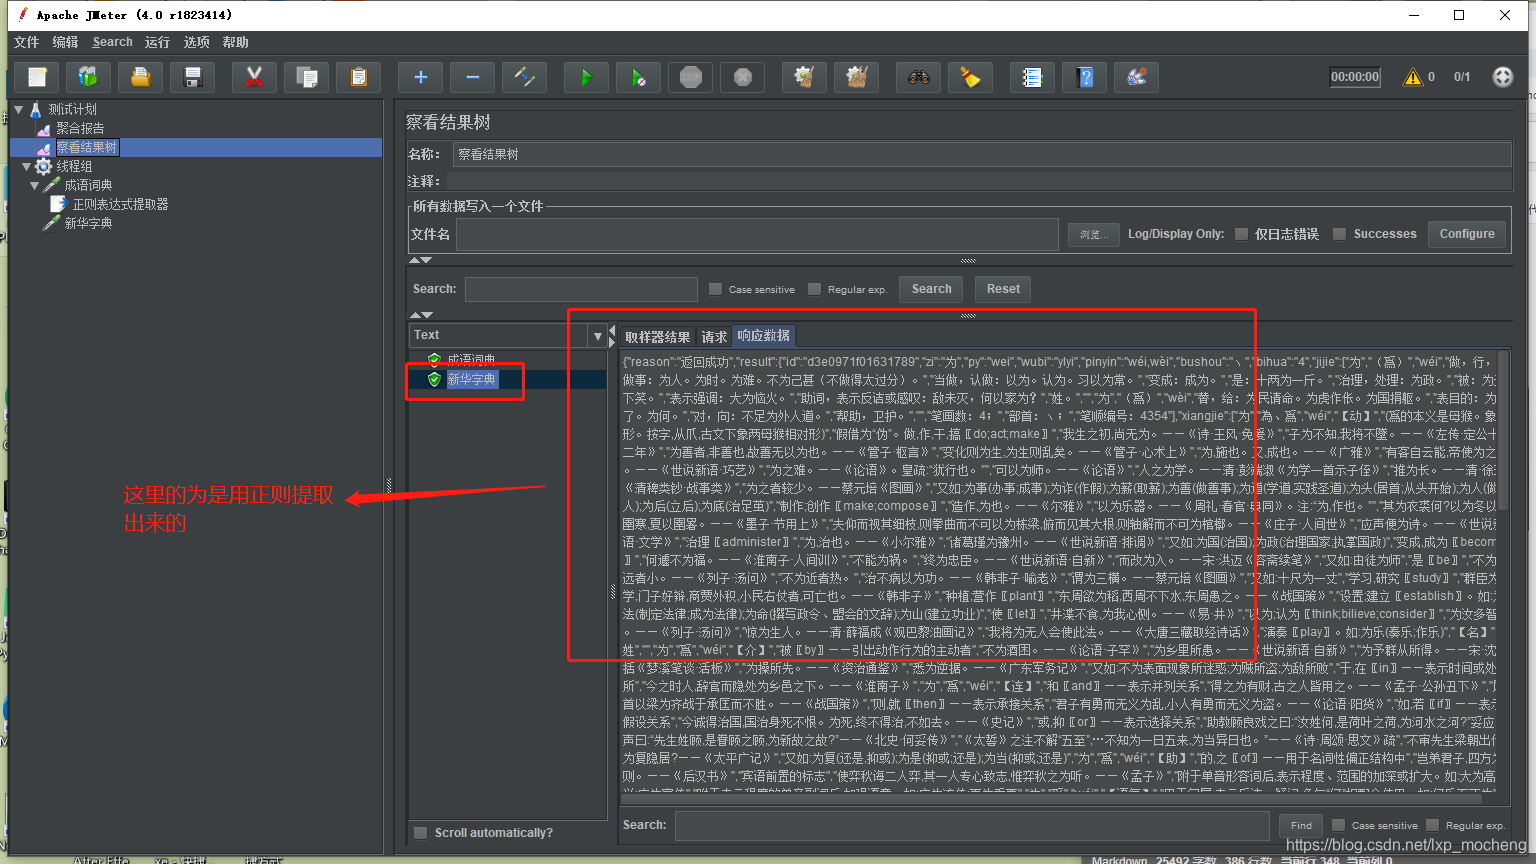The height and width of the screenshot is (864, 1536).
Task: Open the Search menu
Action: (112, 42)
